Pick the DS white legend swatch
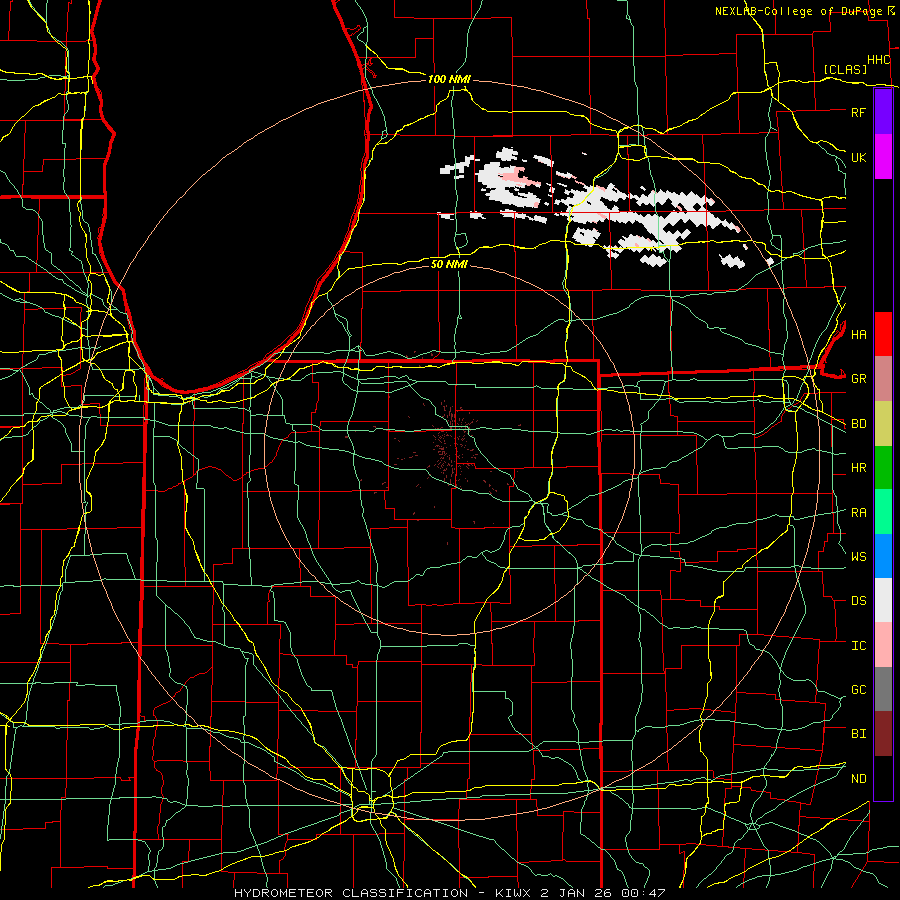Screen dimensions: 900x900 pyautogui.click(x=883, y=600)
